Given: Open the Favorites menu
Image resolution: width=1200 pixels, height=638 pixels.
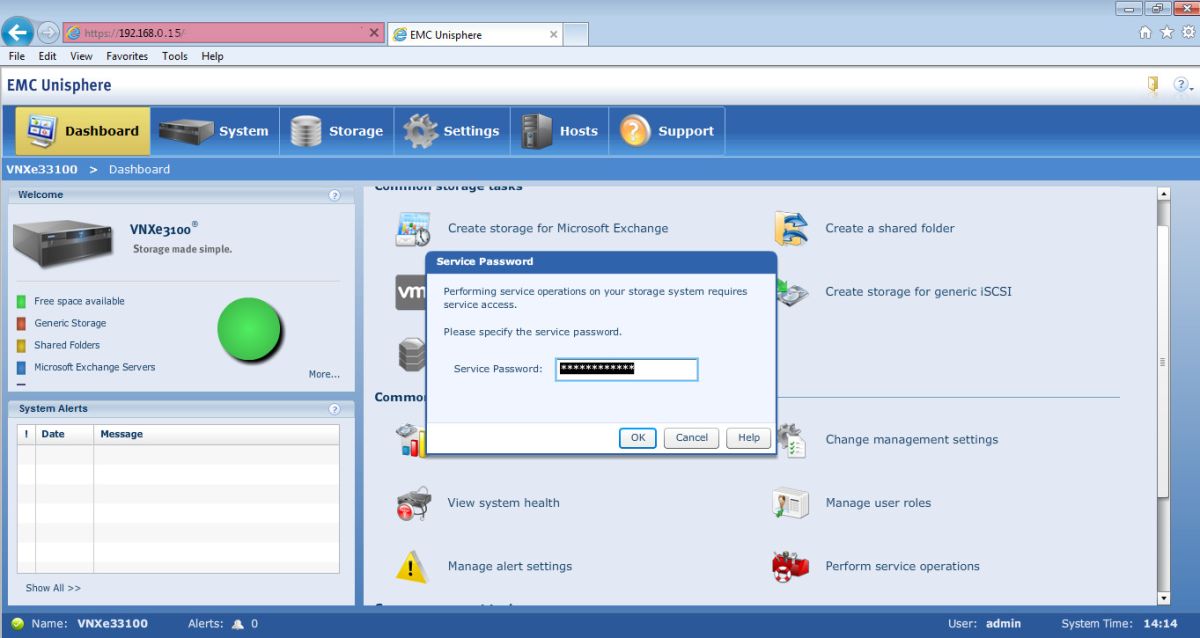Looking at the screenshot, I should pyautogui.click(x=127, y=56).
